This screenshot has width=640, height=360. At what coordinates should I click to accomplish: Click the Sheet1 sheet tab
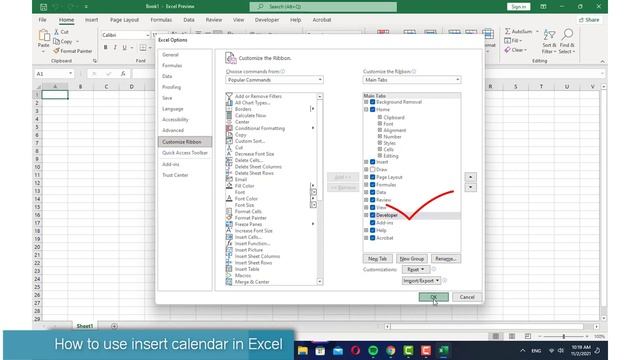85,326
